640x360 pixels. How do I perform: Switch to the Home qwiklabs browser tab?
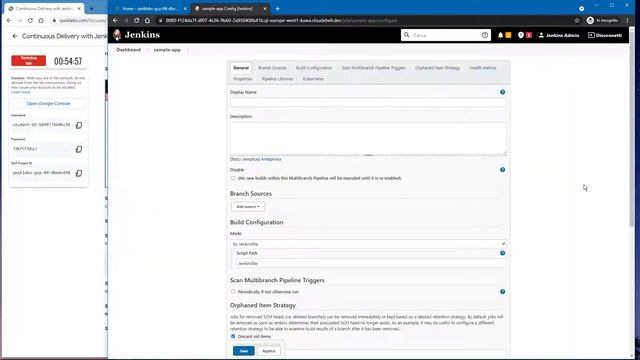149,9
